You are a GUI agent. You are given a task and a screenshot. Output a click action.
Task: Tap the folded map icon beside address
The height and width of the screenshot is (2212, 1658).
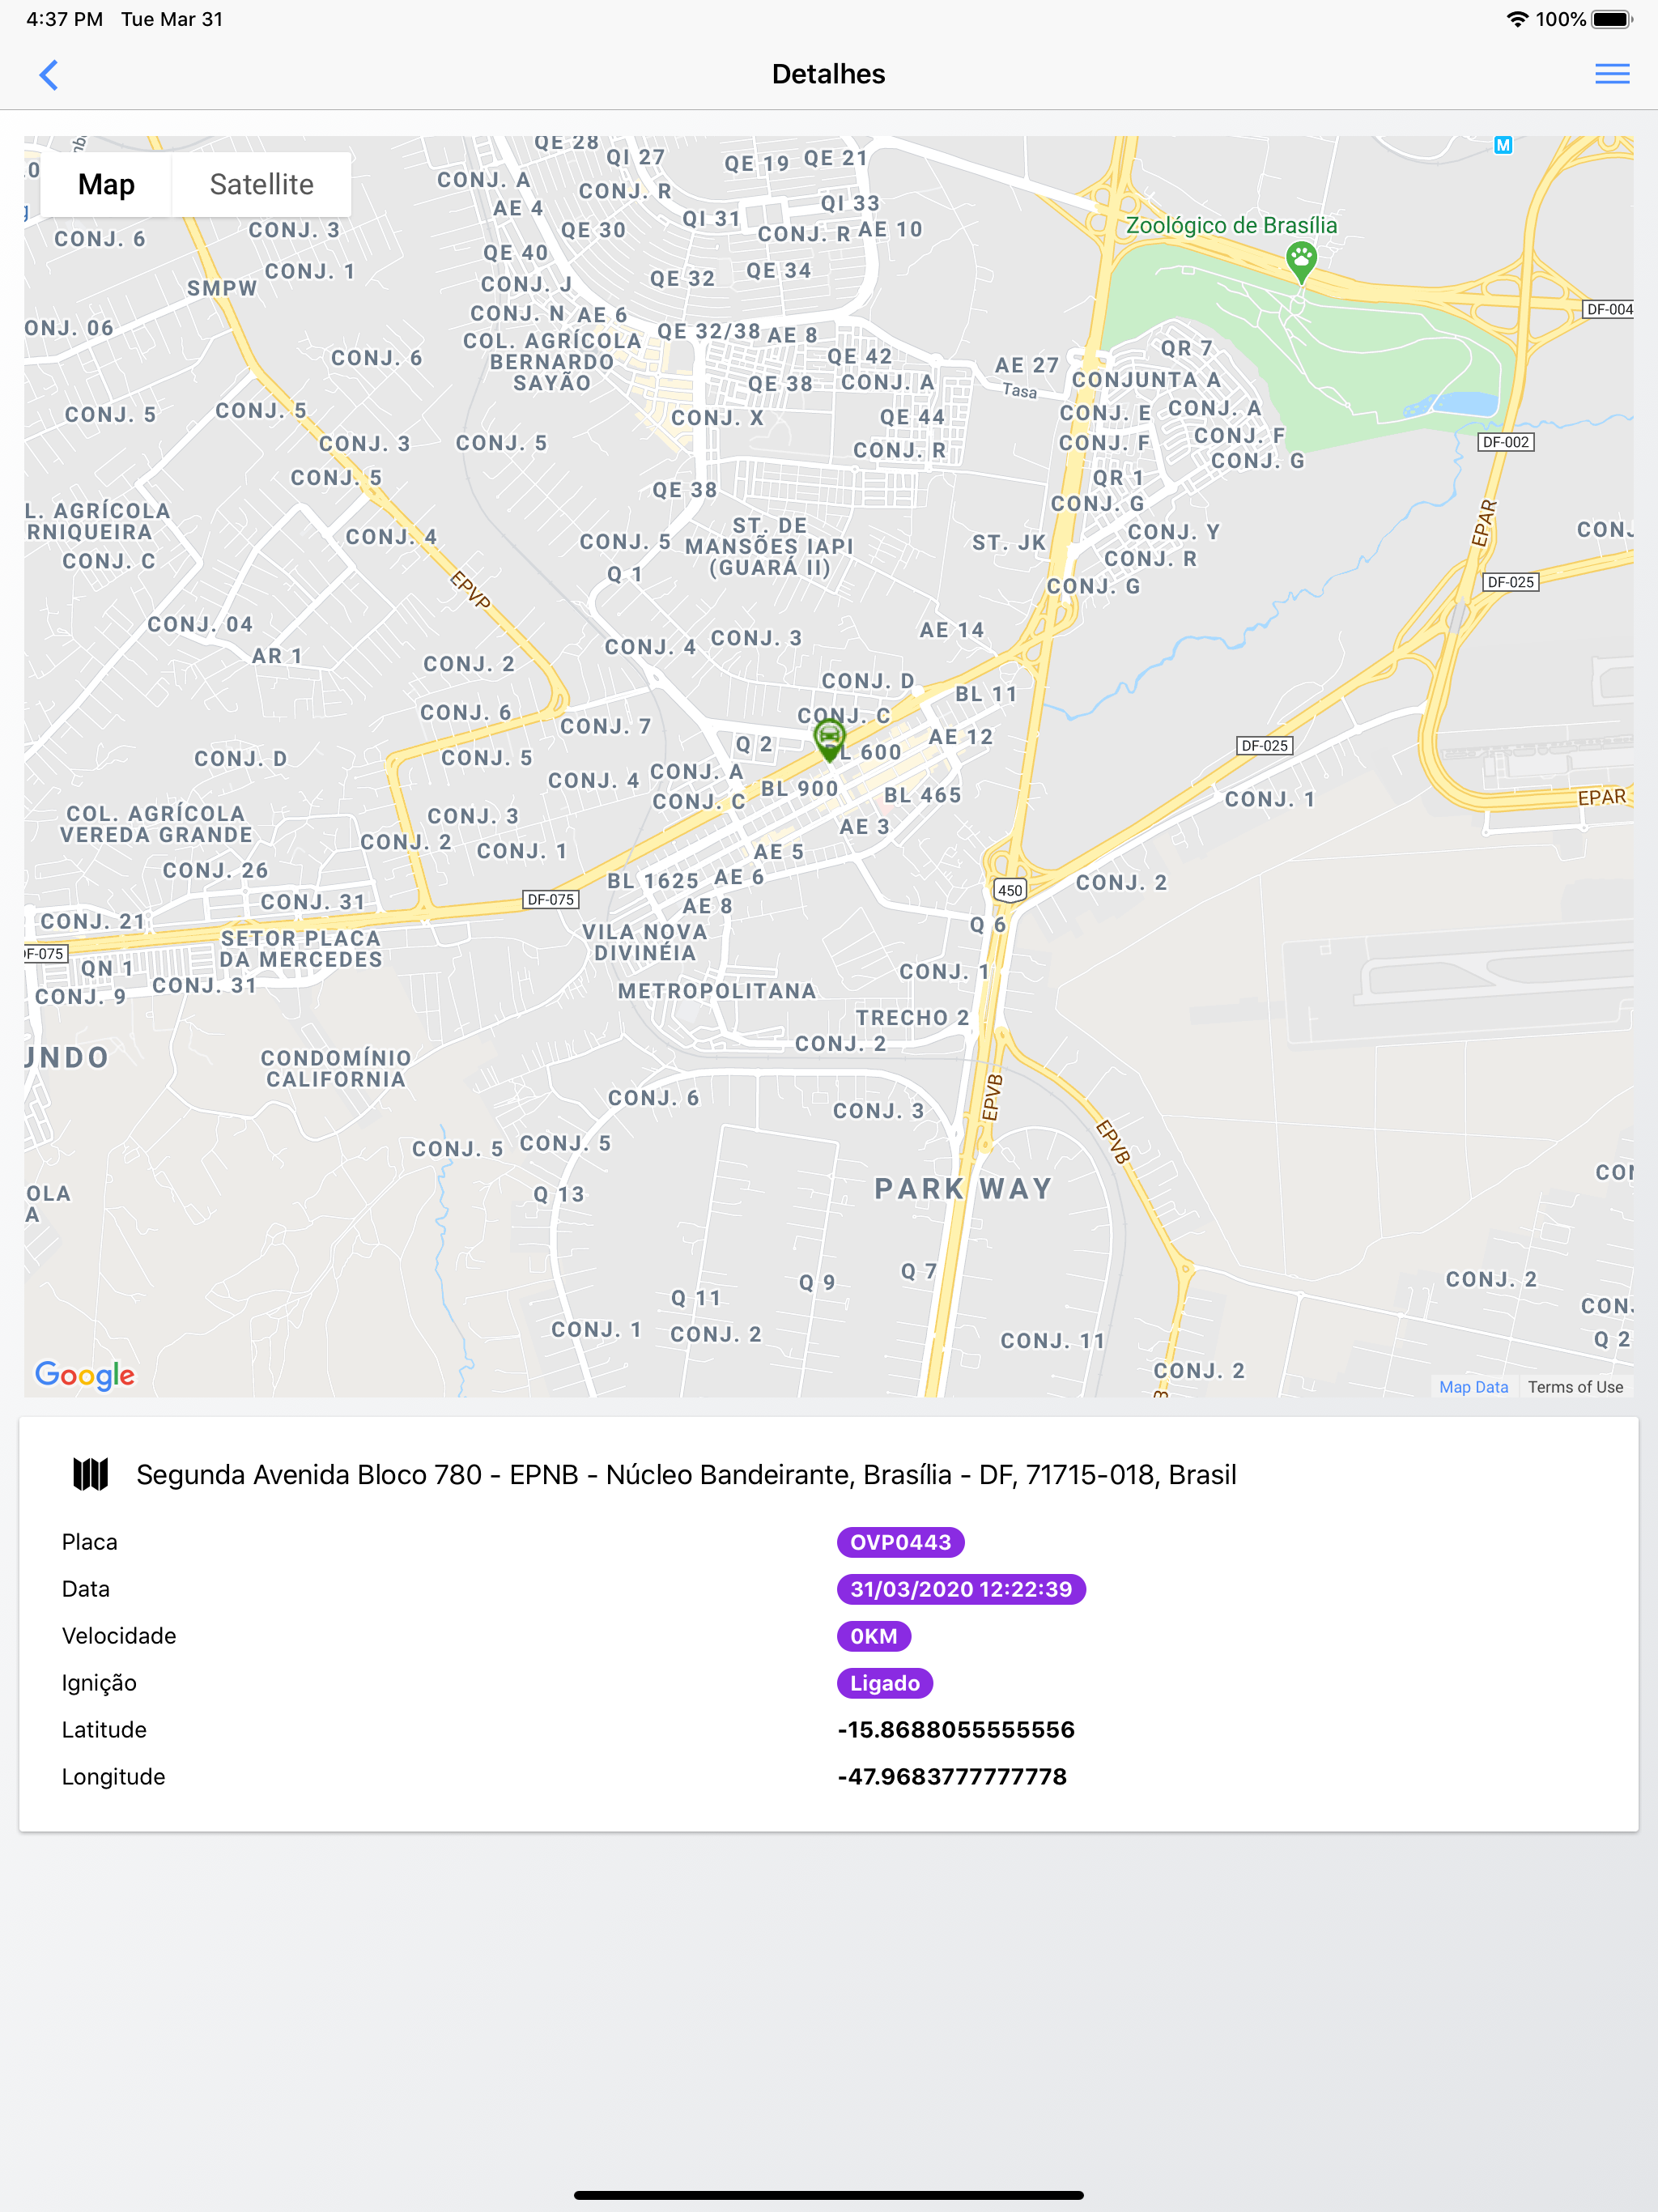click(91, 1474)
